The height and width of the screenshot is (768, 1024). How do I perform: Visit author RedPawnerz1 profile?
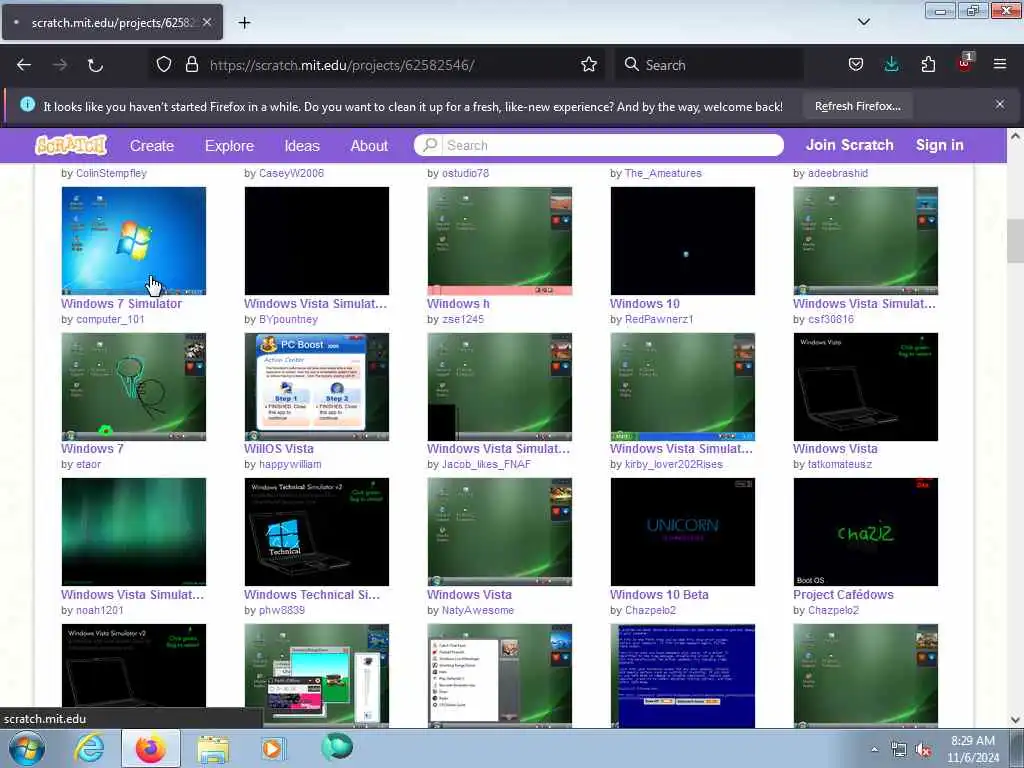click(x=659, y=319)
